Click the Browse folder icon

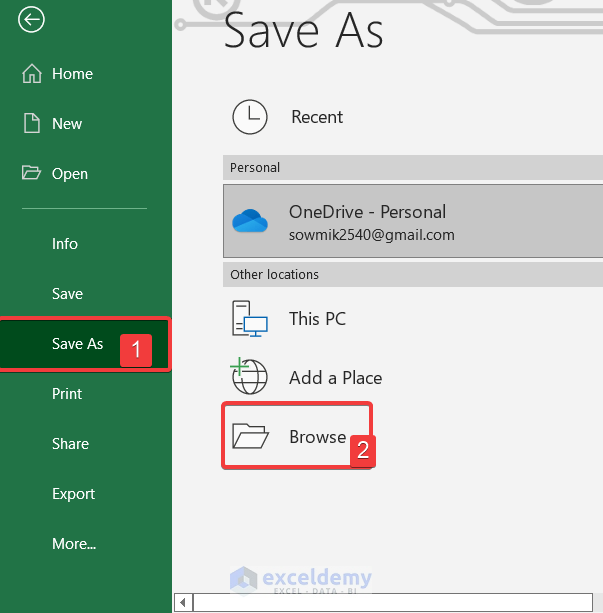coord(250,436)
